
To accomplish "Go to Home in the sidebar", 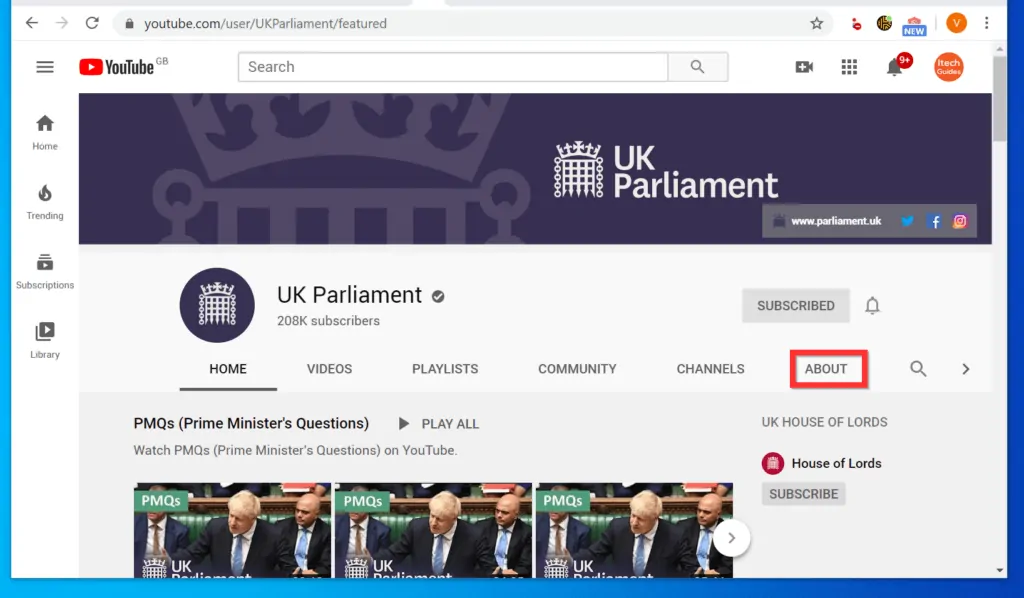I will (x=45, y=133).
